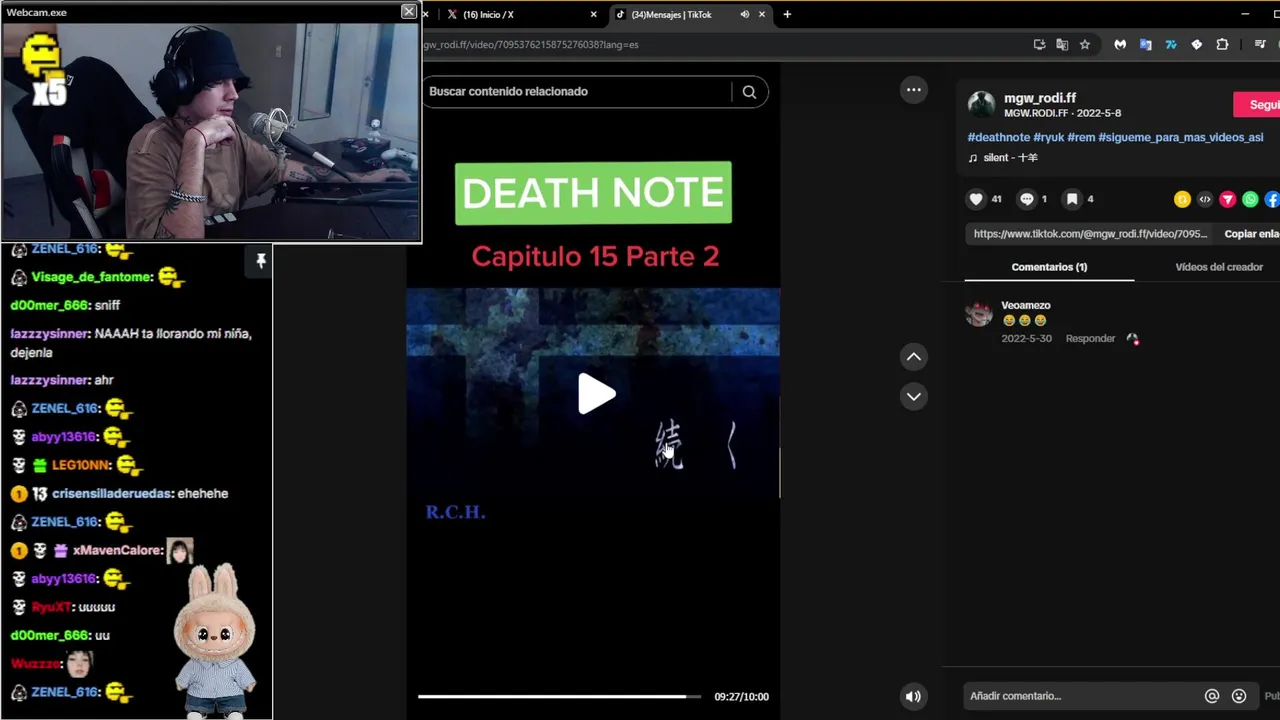The width and height of the screenshot is (1280, 720).
Task: Go to previous video with up chevron
Action: [913, 357]
